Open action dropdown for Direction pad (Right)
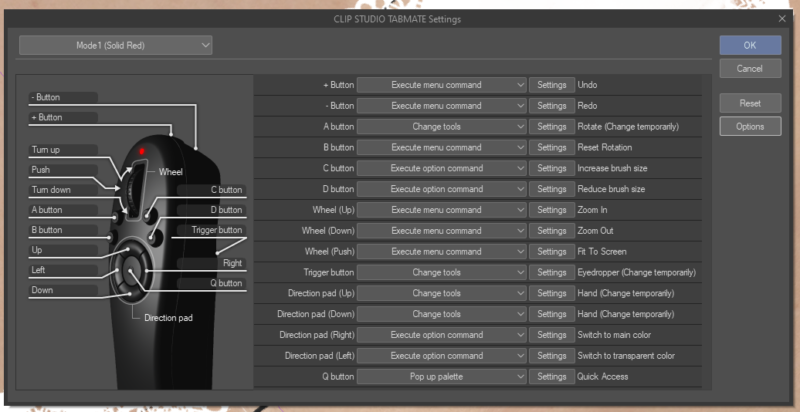The image size is (800, 412). point(441,335)
